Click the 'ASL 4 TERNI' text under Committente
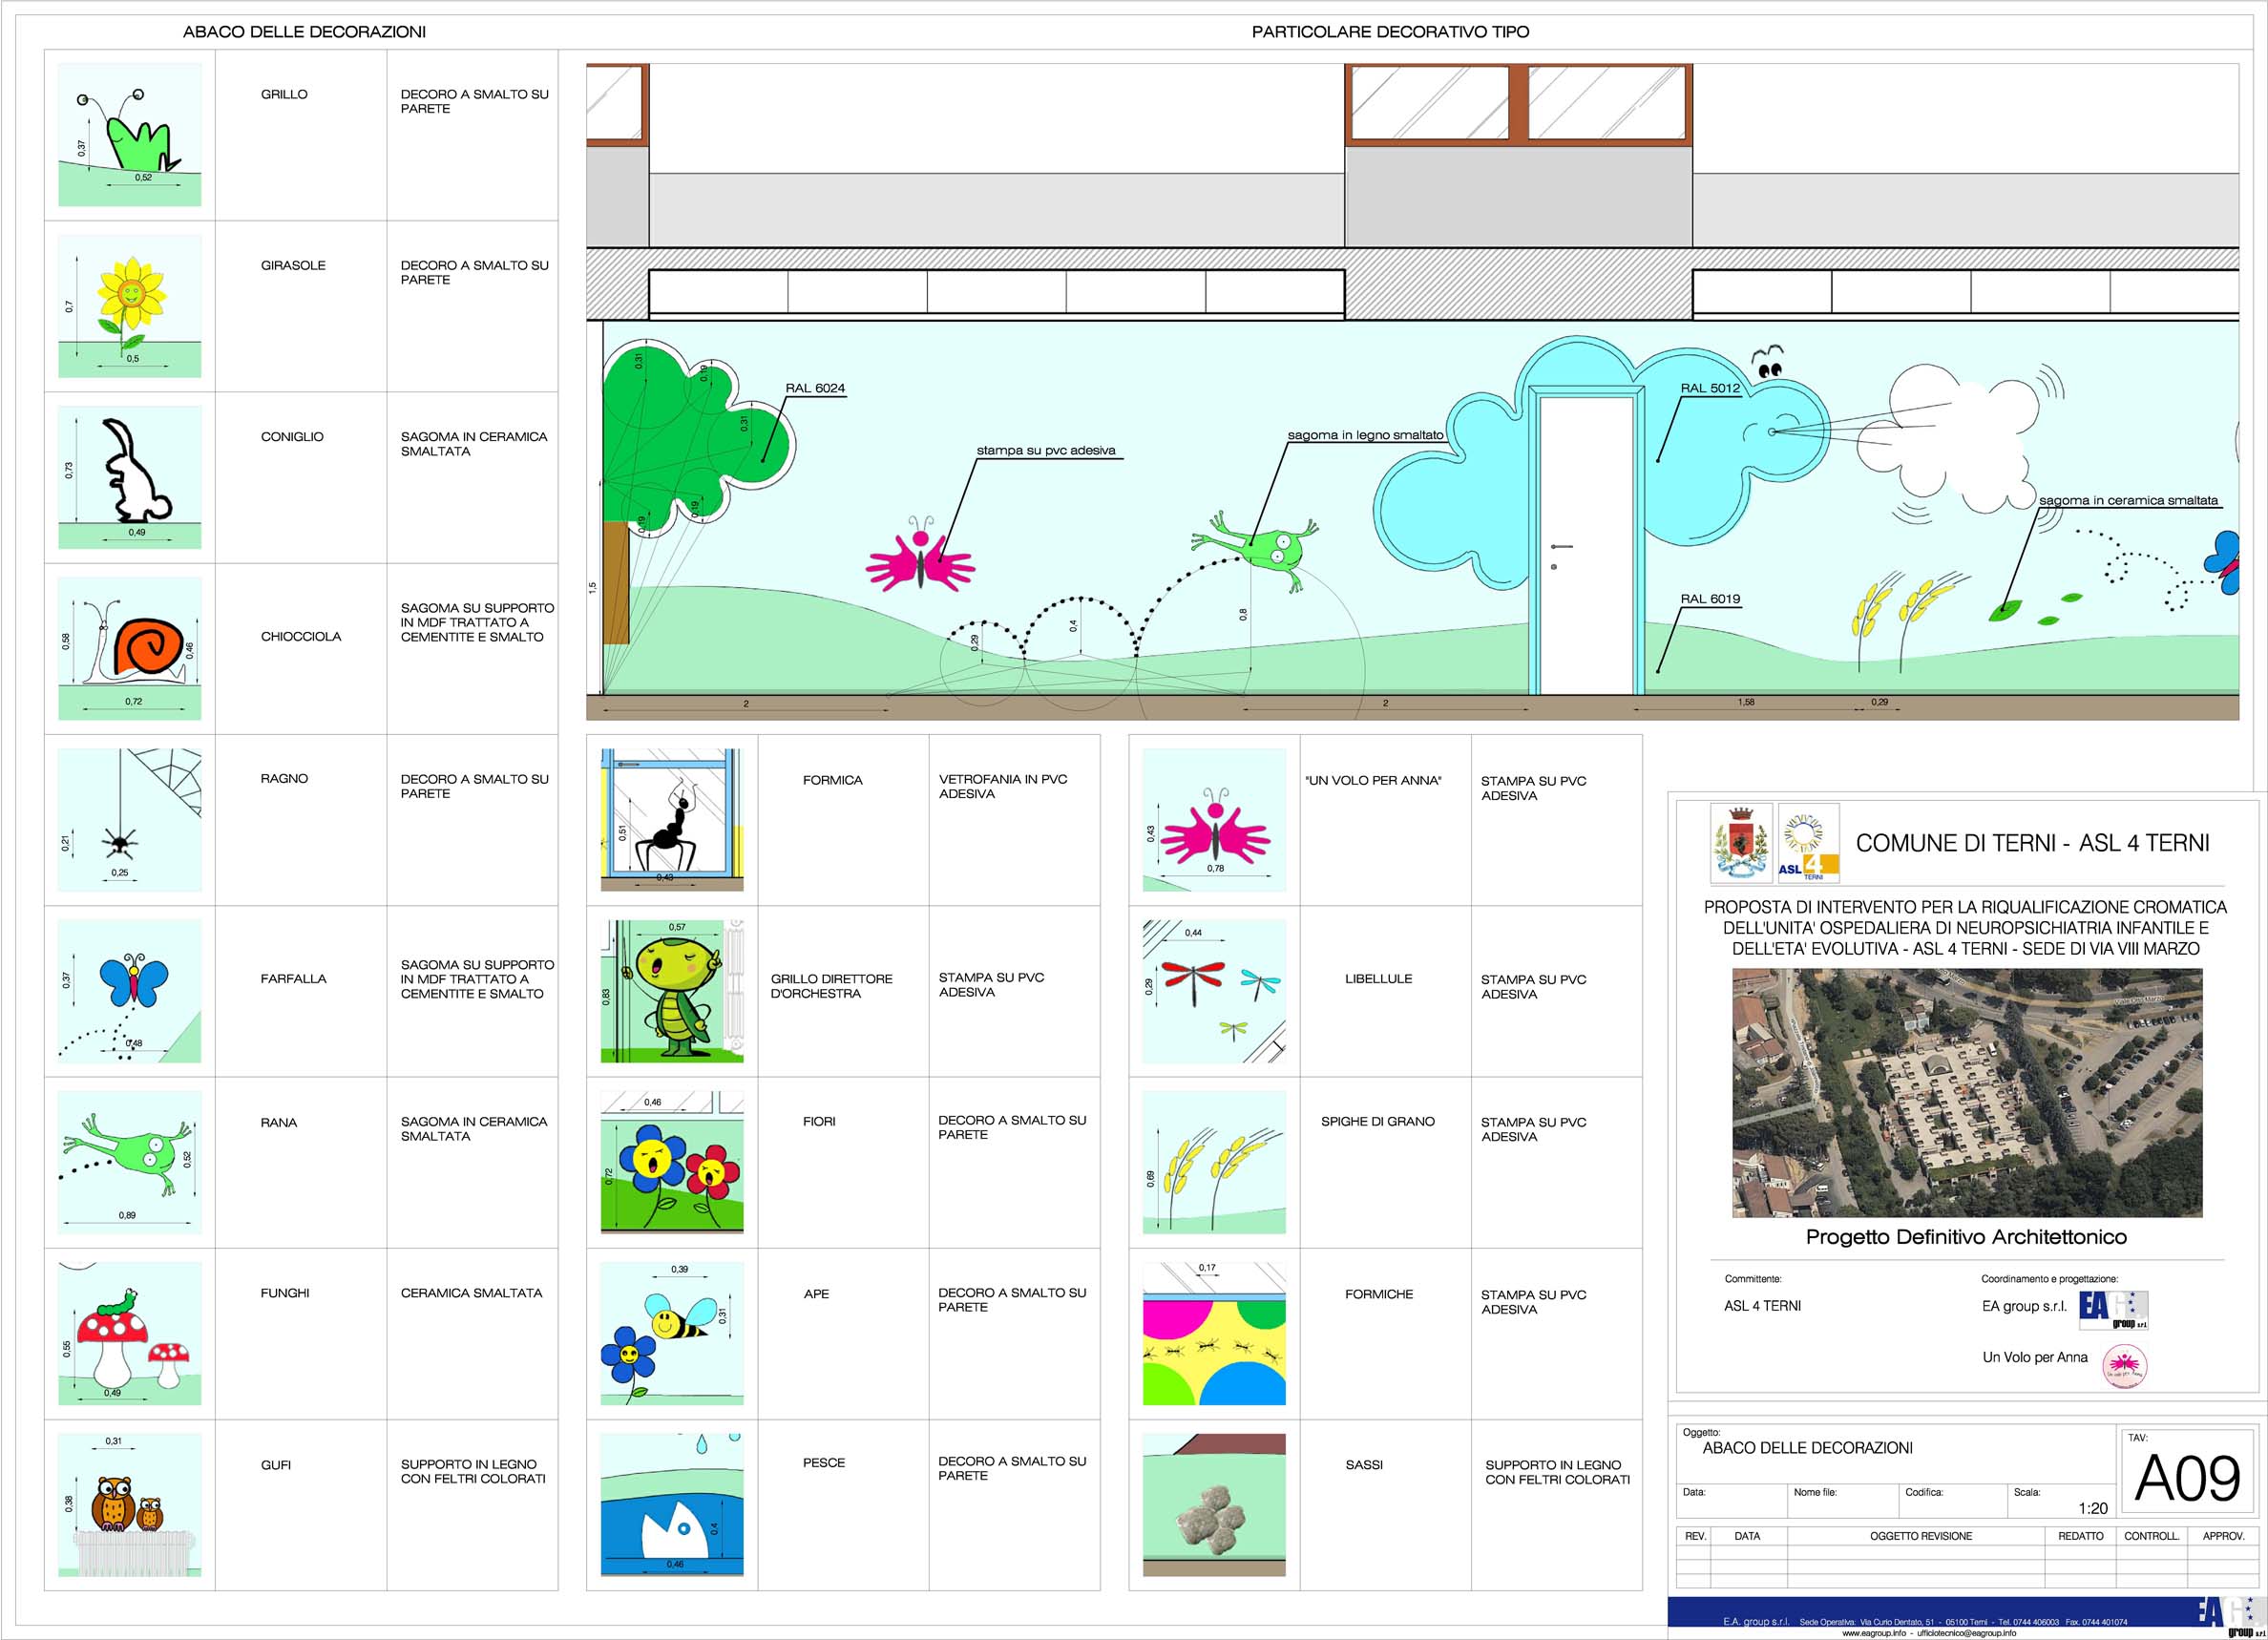 pos(1762,1306)
